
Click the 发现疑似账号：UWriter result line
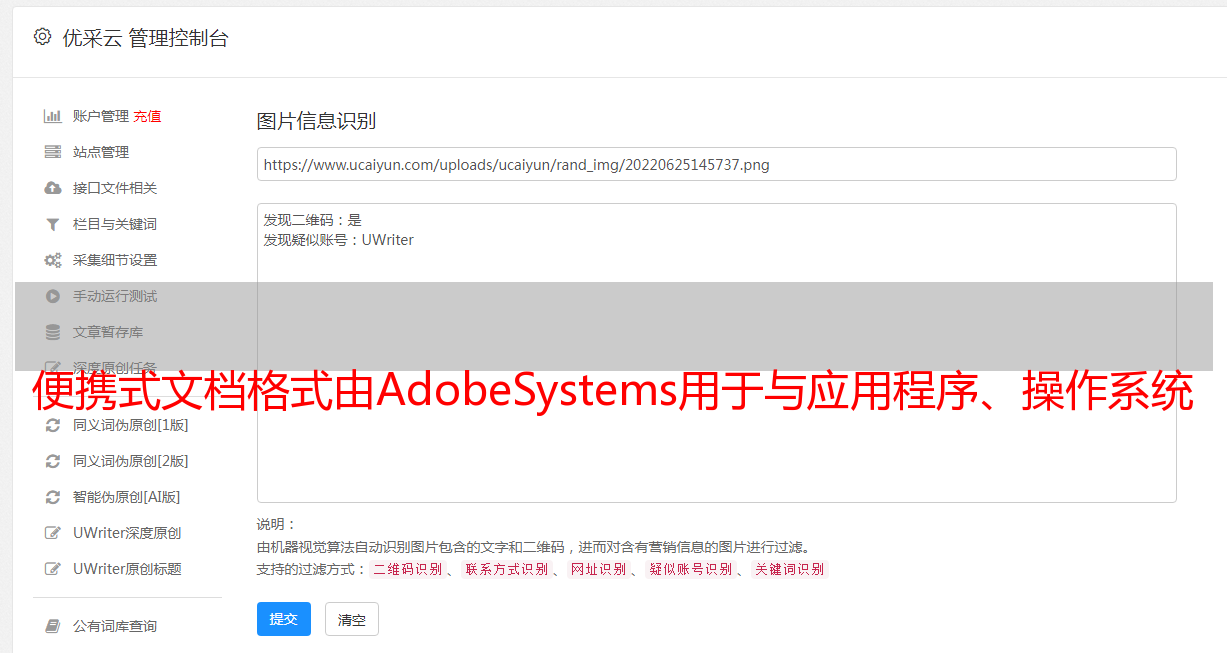tap(338, 240)
